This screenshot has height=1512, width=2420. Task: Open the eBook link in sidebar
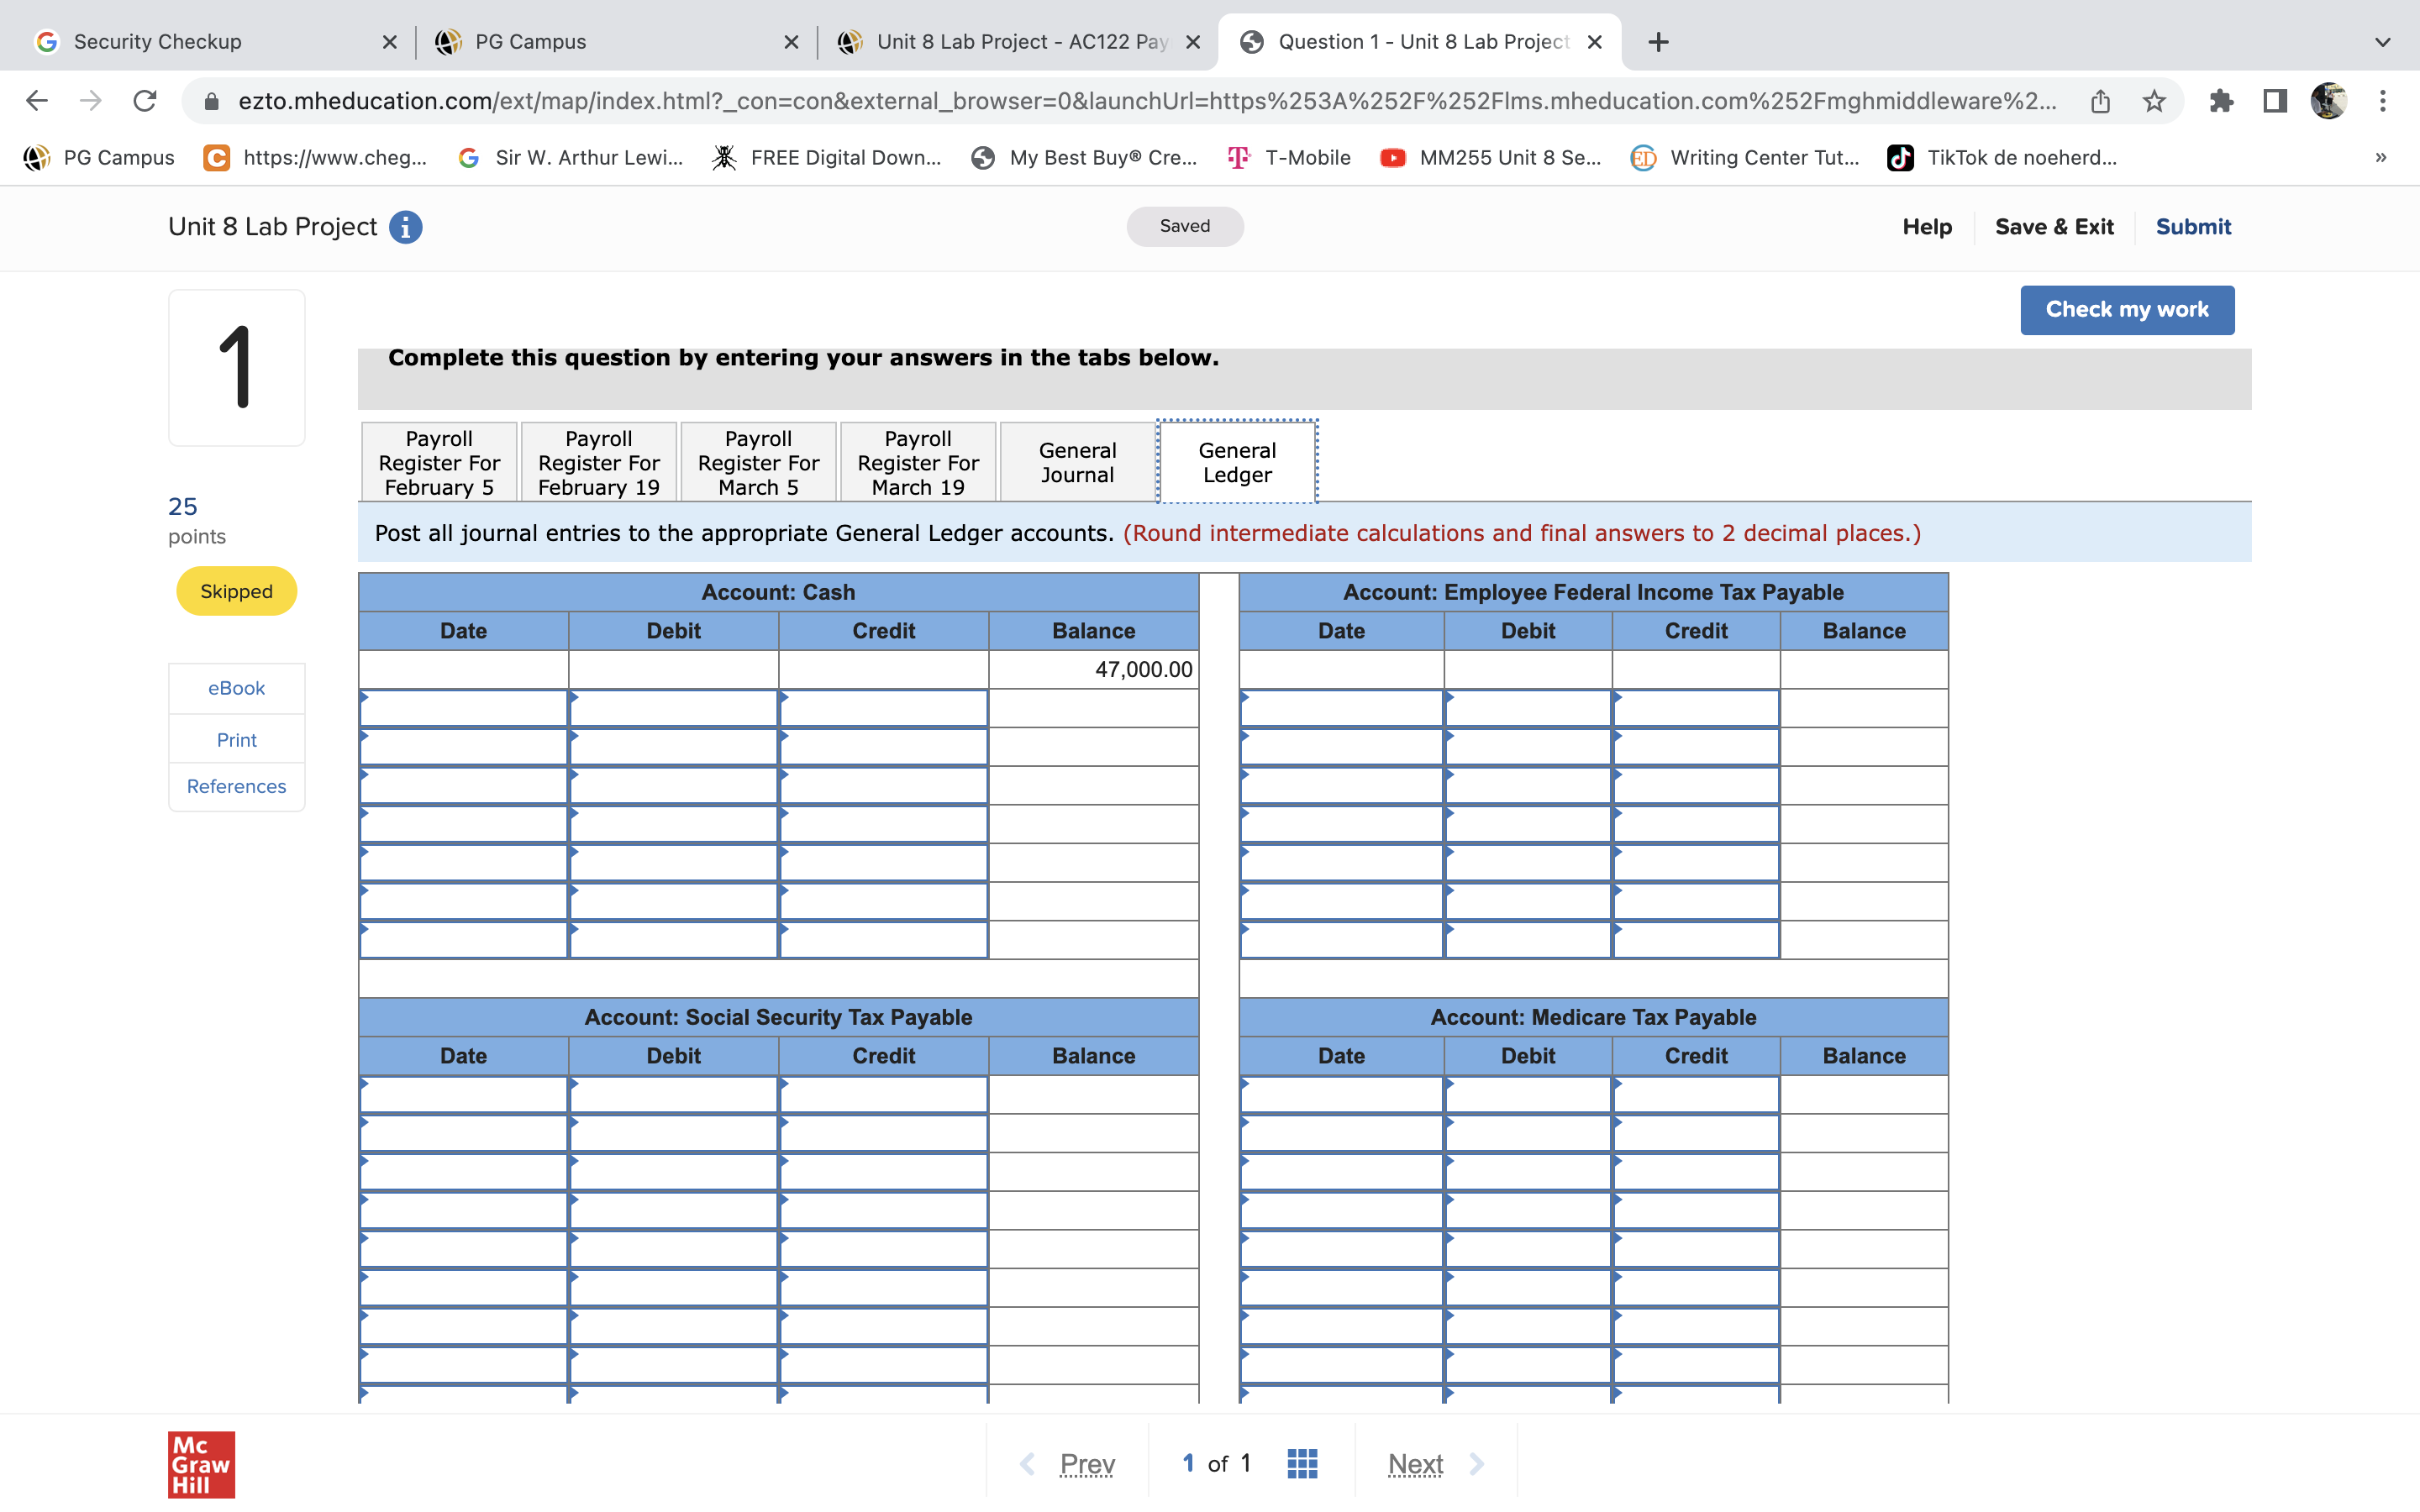click(236, 688)
